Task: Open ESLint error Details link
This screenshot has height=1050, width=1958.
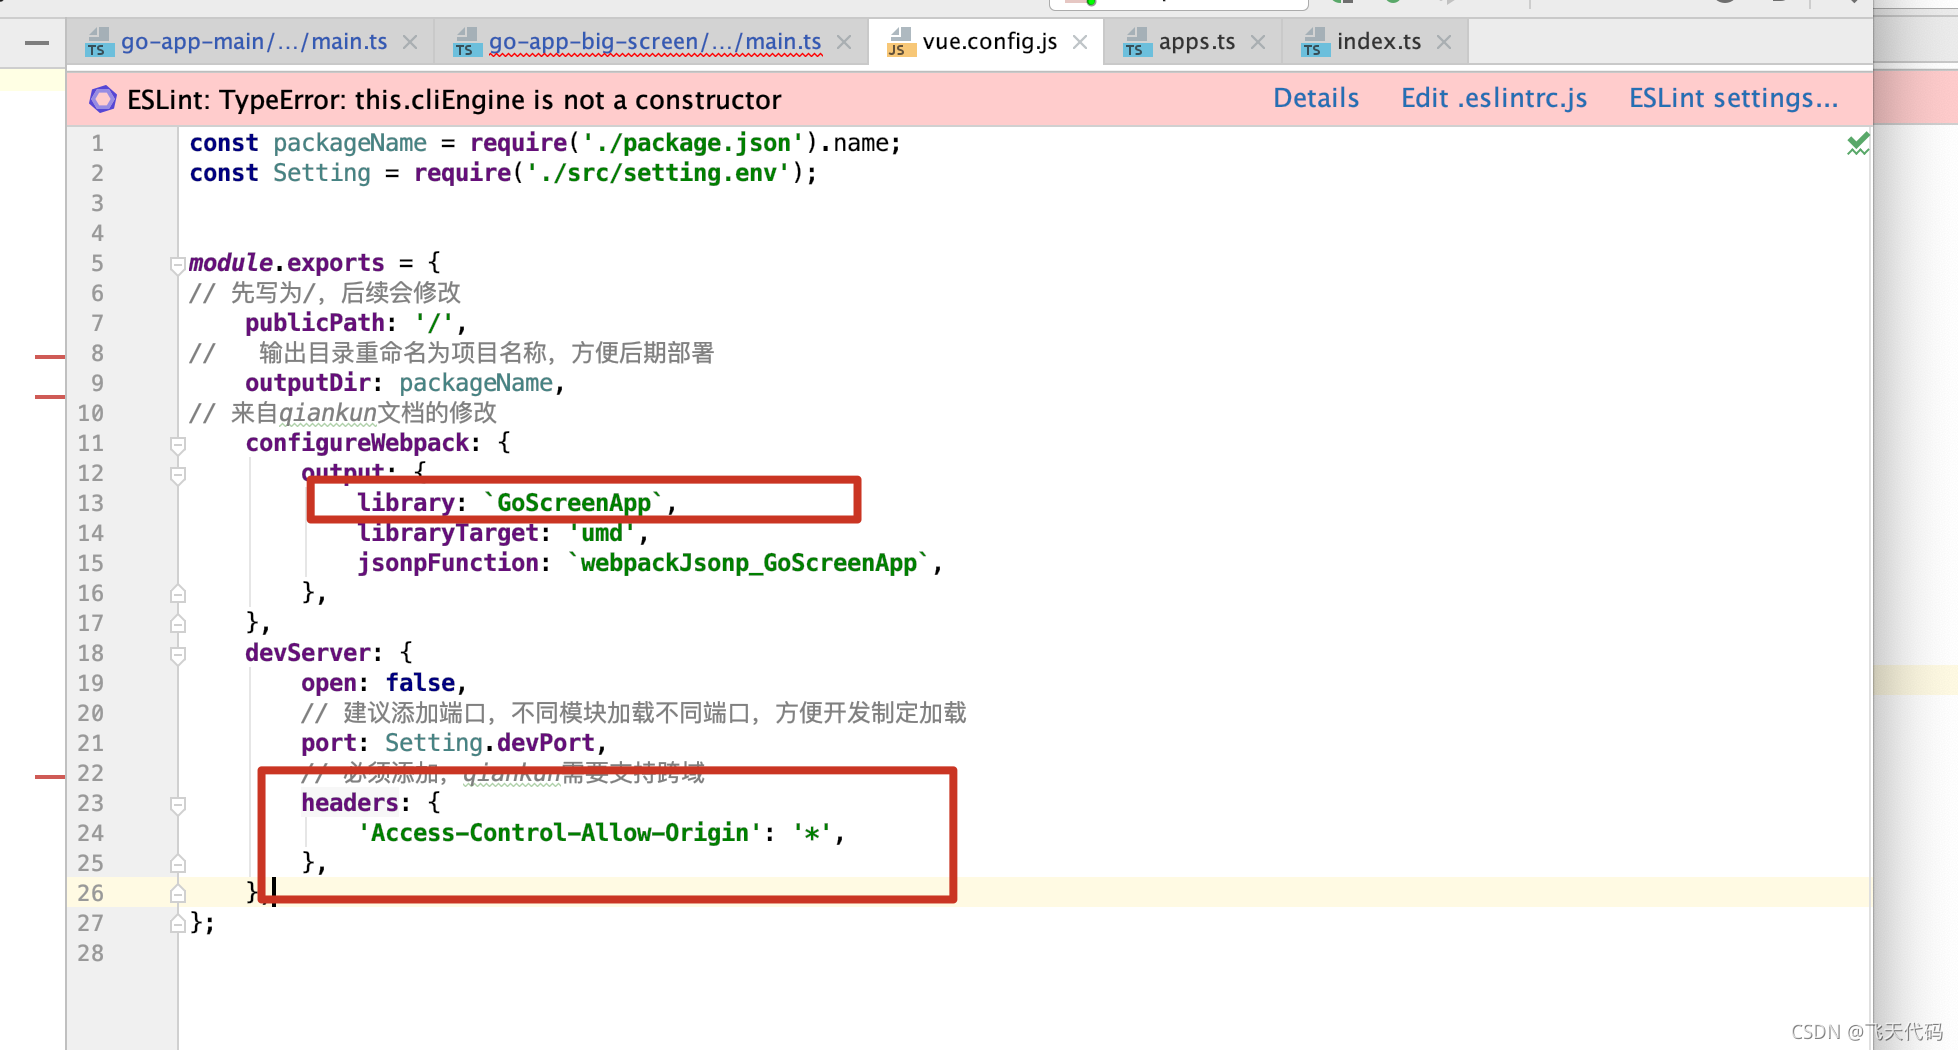Action: [1316, 98]
